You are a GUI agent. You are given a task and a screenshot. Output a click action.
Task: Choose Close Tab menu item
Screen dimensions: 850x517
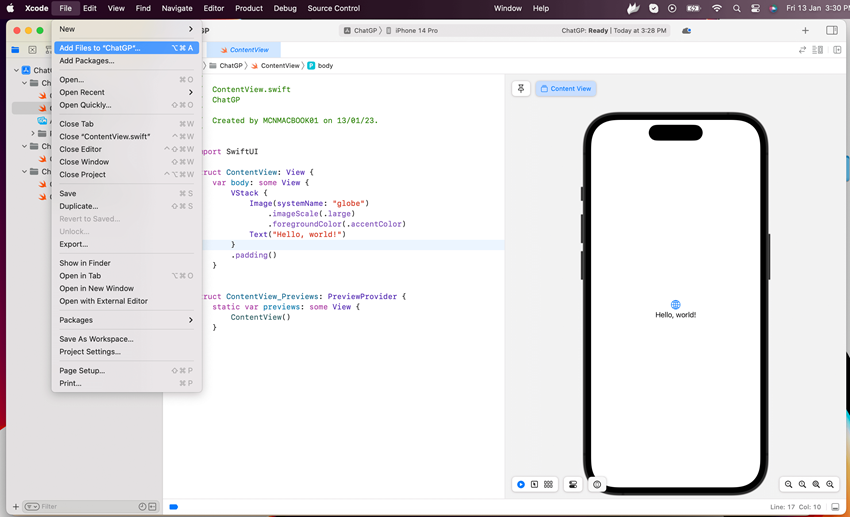click(x=126, y=124)
